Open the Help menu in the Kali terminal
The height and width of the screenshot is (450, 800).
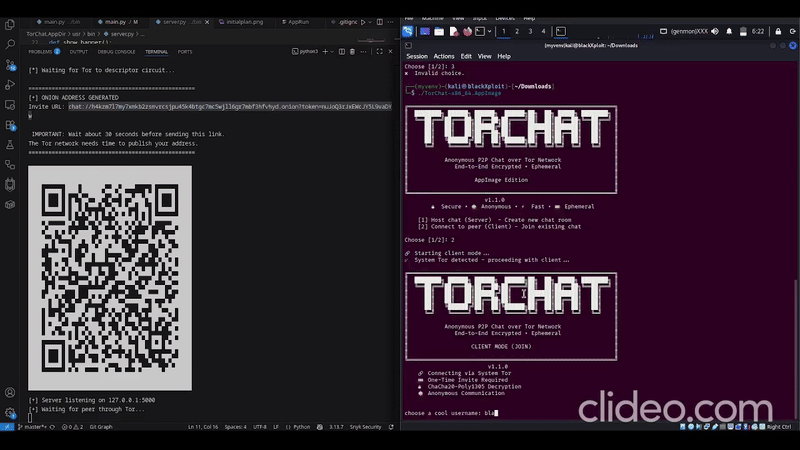coord(504,56)
